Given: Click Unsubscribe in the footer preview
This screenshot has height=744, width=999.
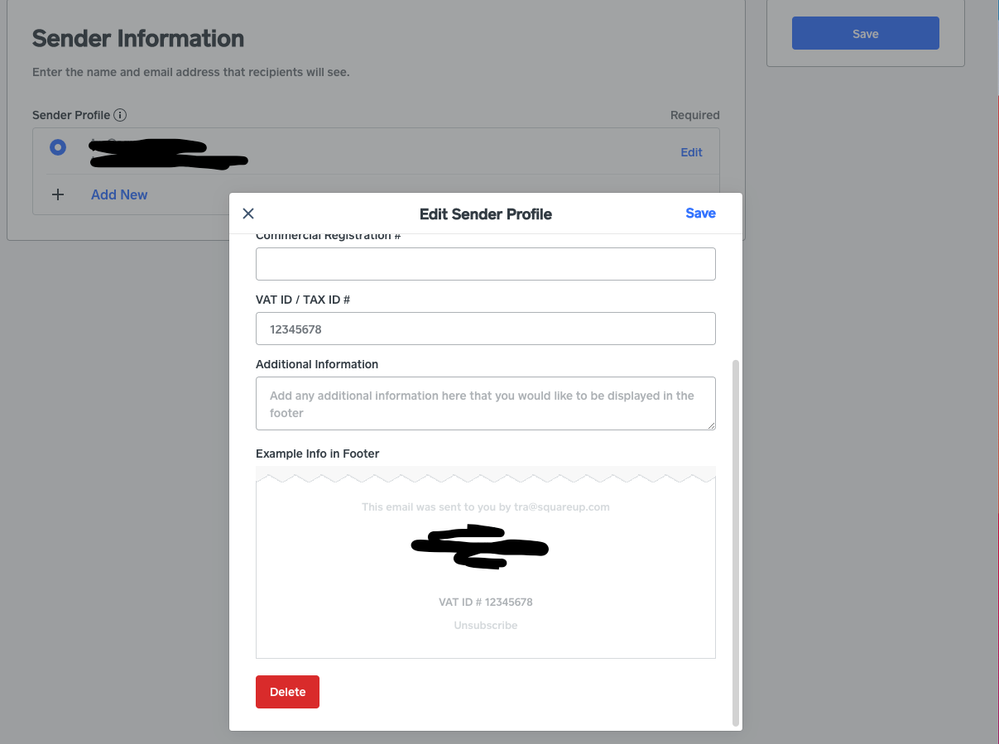Looking at the screenshot, I should [x=485, y=625].
